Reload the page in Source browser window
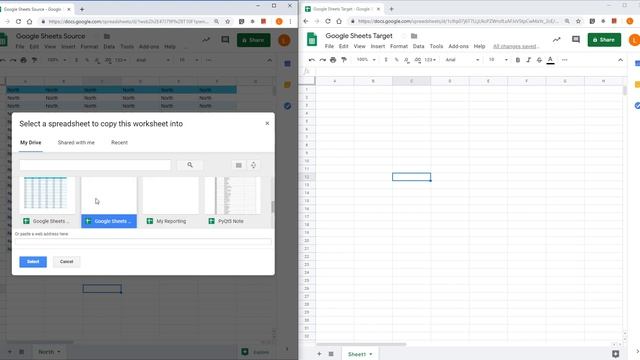The height and width of the screenshot is (360, 640). (x=18, y=22)
